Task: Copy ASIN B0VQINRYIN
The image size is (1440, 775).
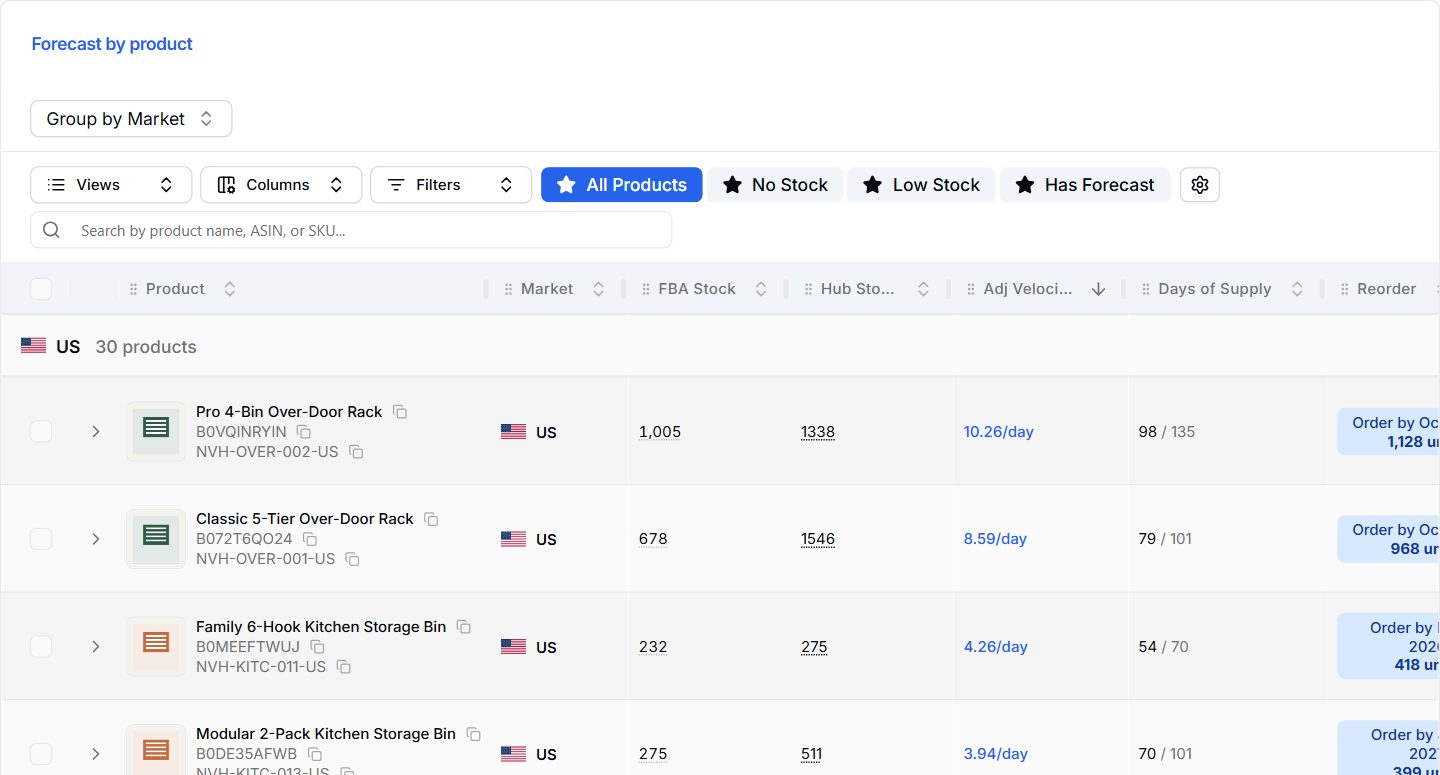Action: coord(304,432)
